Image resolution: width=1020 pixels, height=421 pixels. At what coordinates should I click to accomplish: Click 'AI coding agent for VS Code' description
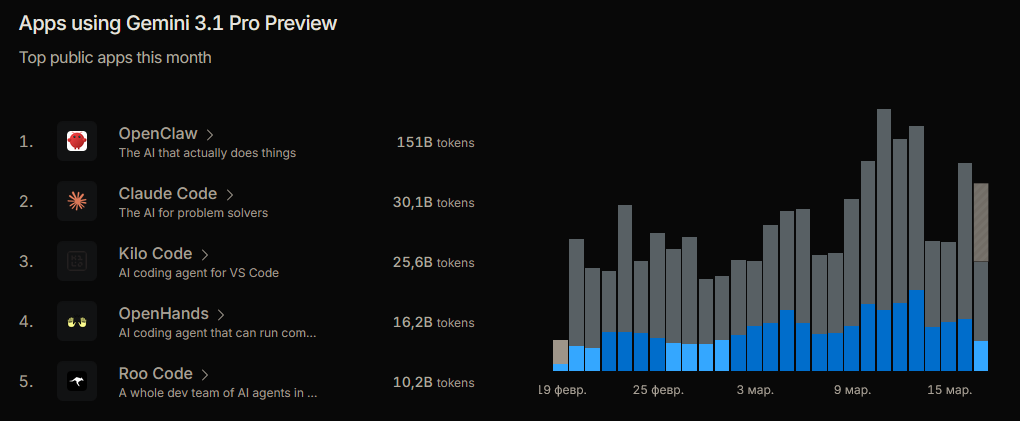coord(198,273)
